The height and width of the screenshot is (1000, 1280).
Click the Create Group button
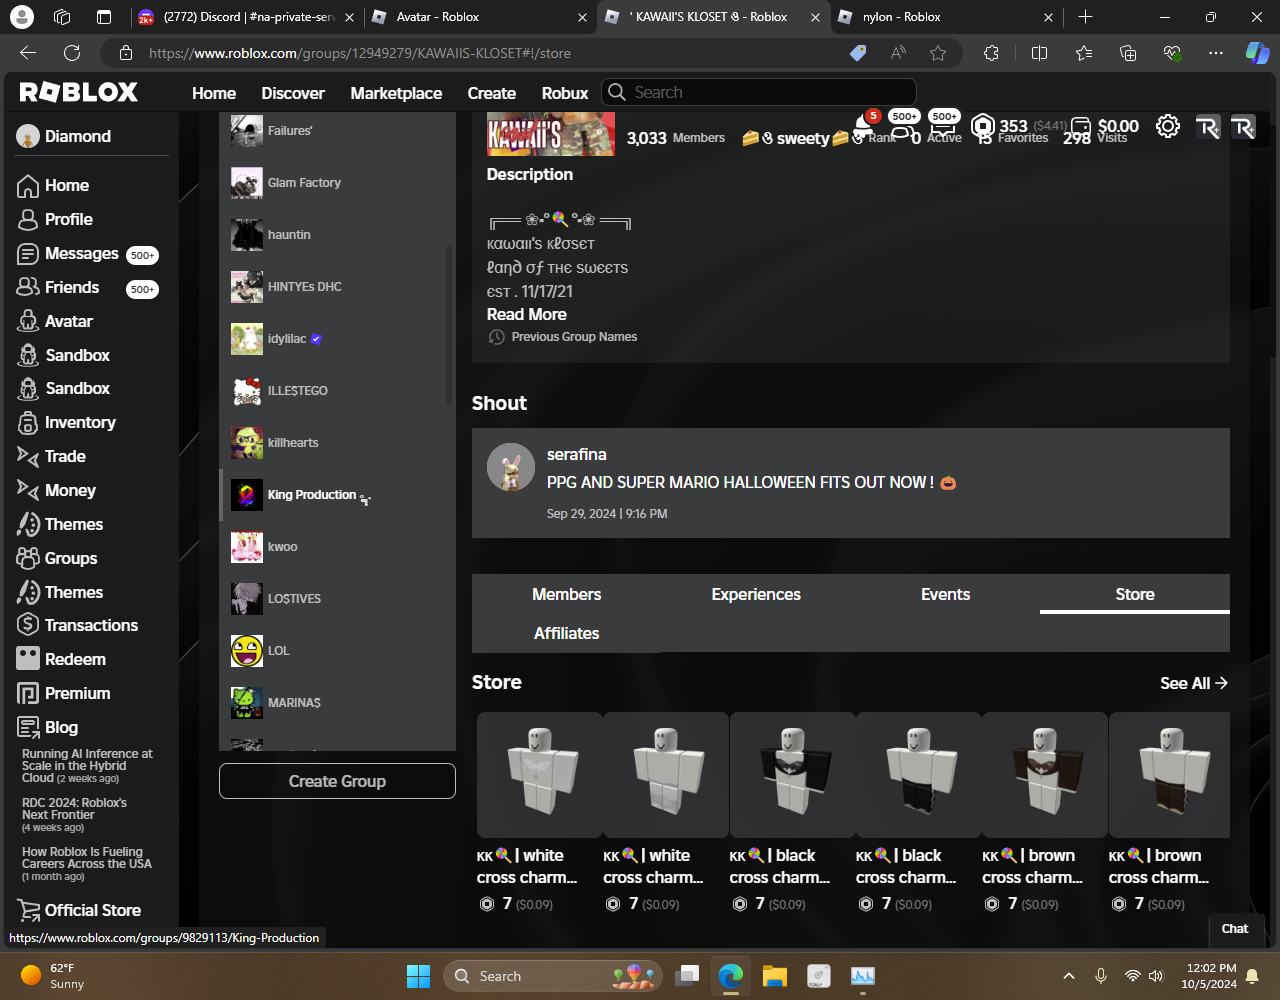coord(337,781)
